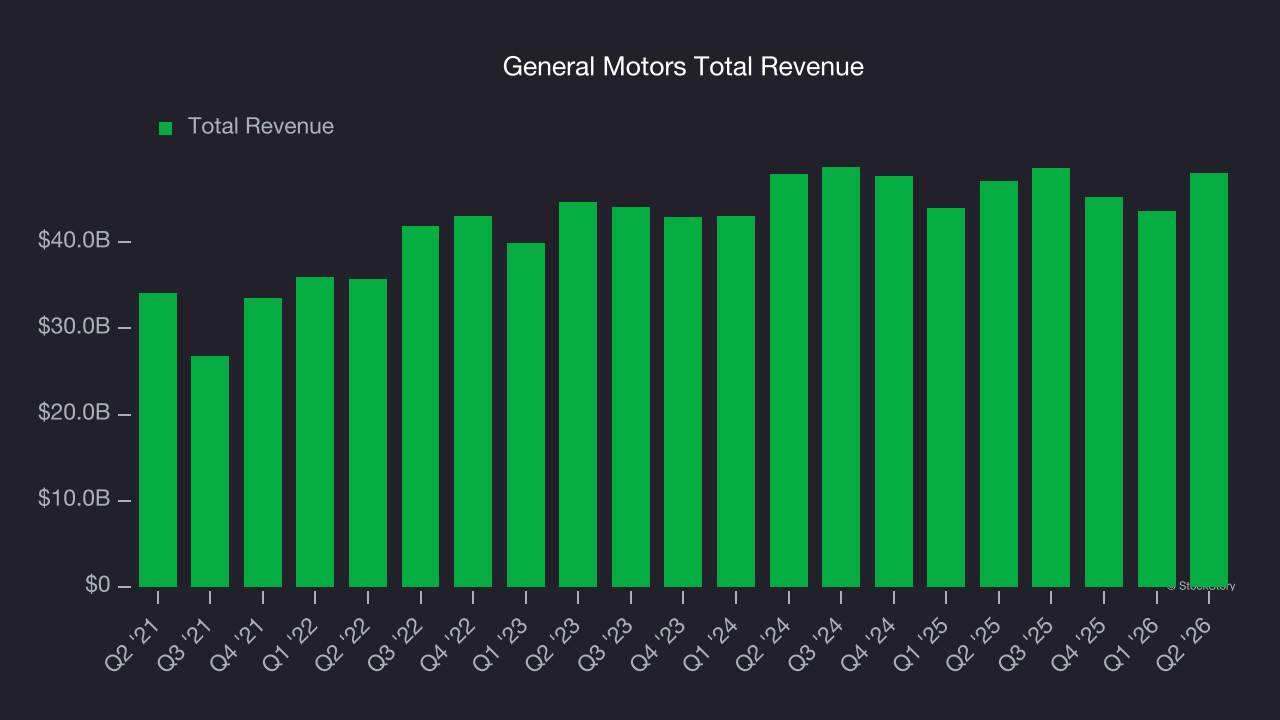Click the Total Revenue legend label
This screenshot has height=720, width=1280.
tap(261, 127)
